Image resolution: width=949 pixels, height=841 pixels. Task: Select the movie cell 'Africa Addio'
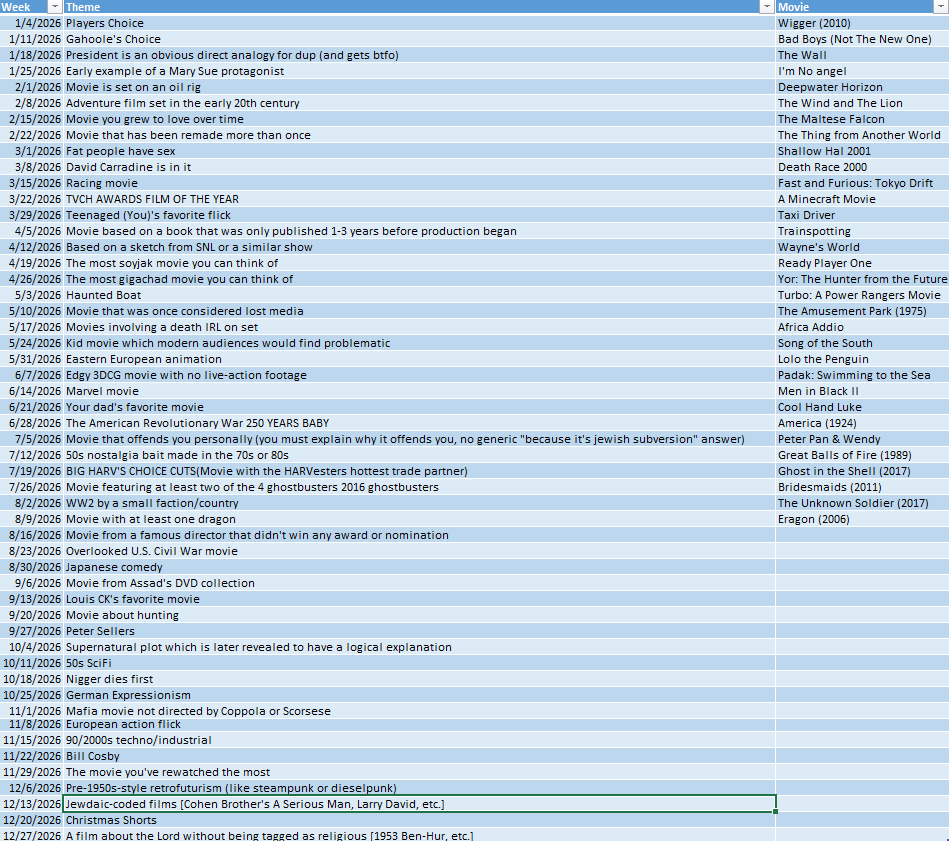click(862, 327)
